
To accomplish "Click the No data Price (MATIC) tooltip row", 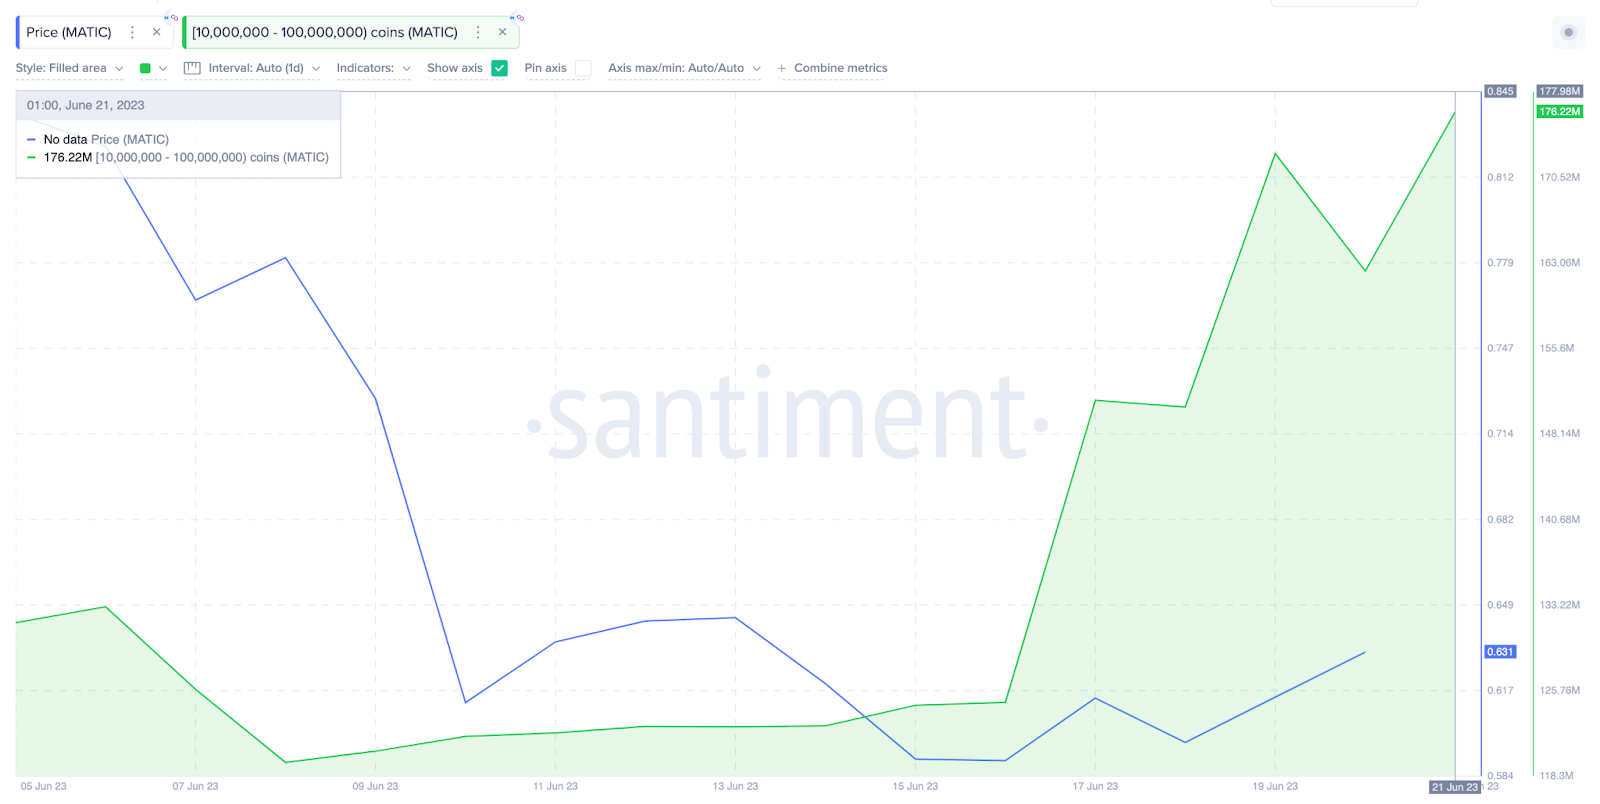I will click(x=98, y=140).
